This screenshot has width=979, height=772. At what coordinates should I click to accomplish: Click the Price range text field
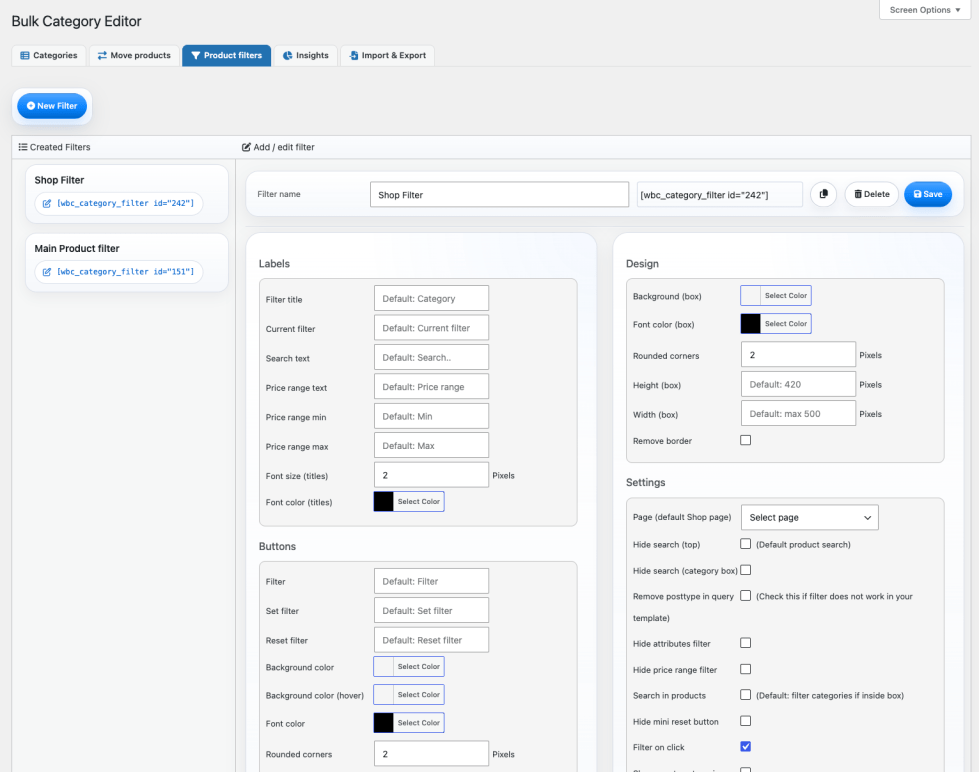[431, 386]
